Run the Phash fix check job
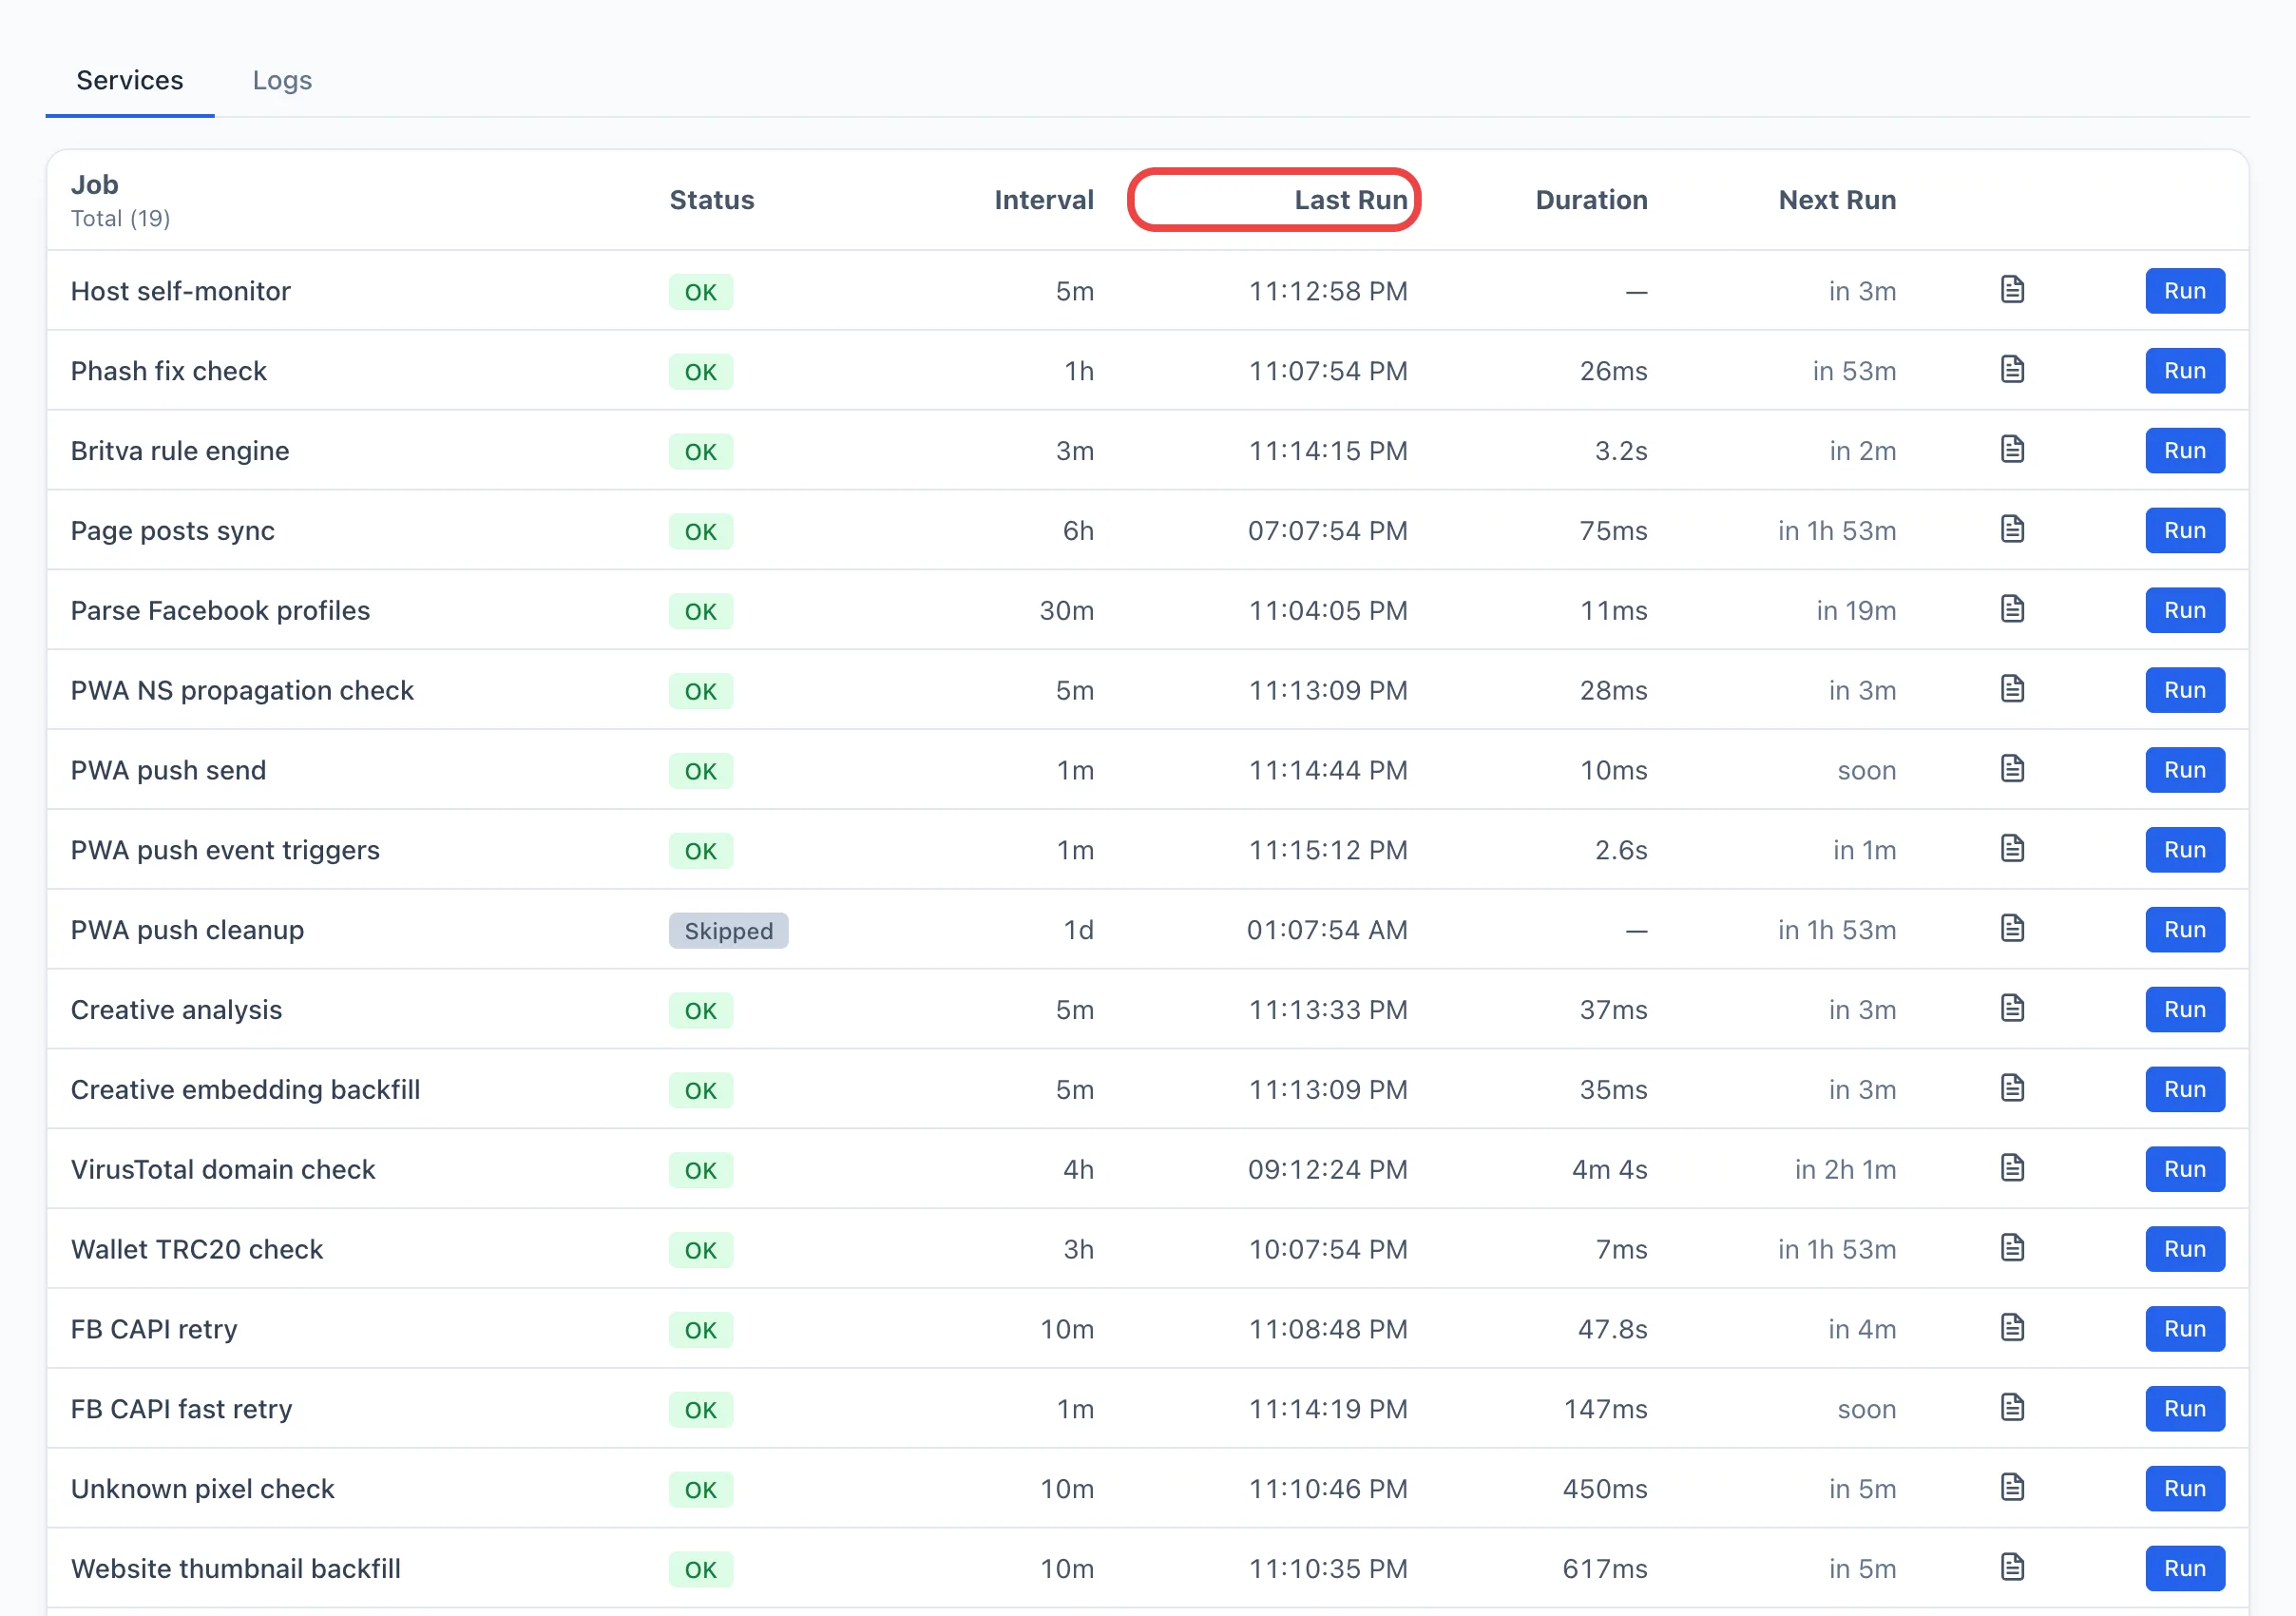This screenshot has height=1616, width=2296. point(2185,371)
